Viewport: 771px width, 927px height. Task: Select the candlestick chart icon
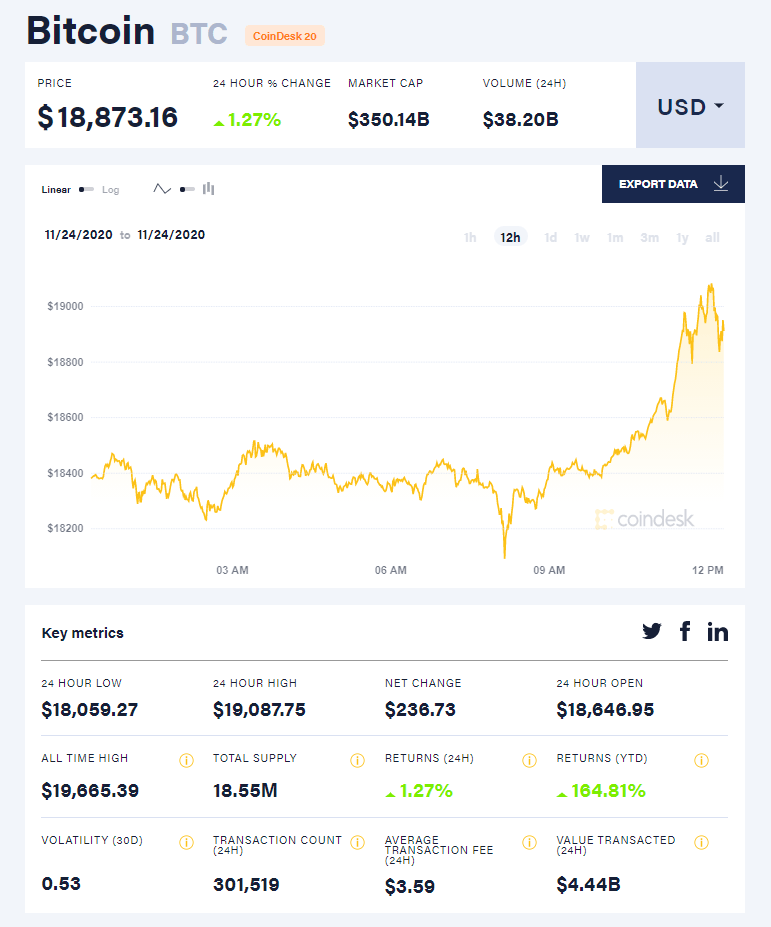tap(209, 188)
